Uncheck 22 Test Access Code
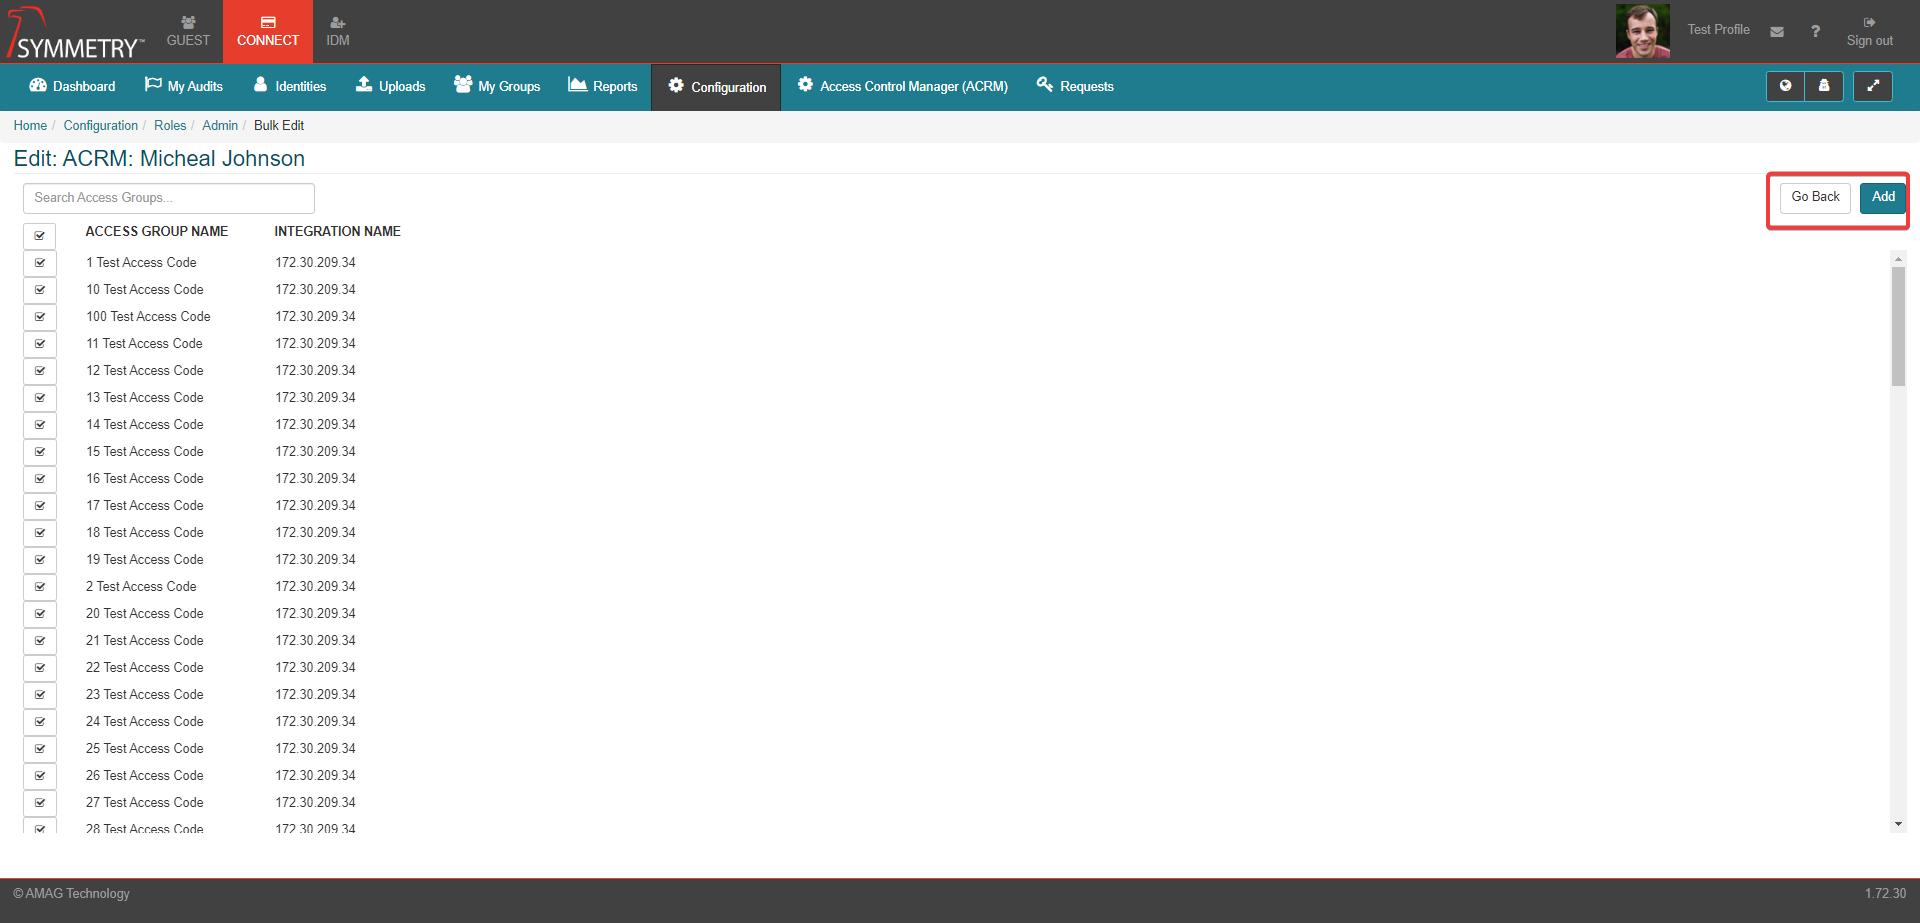This screenshot has width=1920, height=923. pos(40,668)
